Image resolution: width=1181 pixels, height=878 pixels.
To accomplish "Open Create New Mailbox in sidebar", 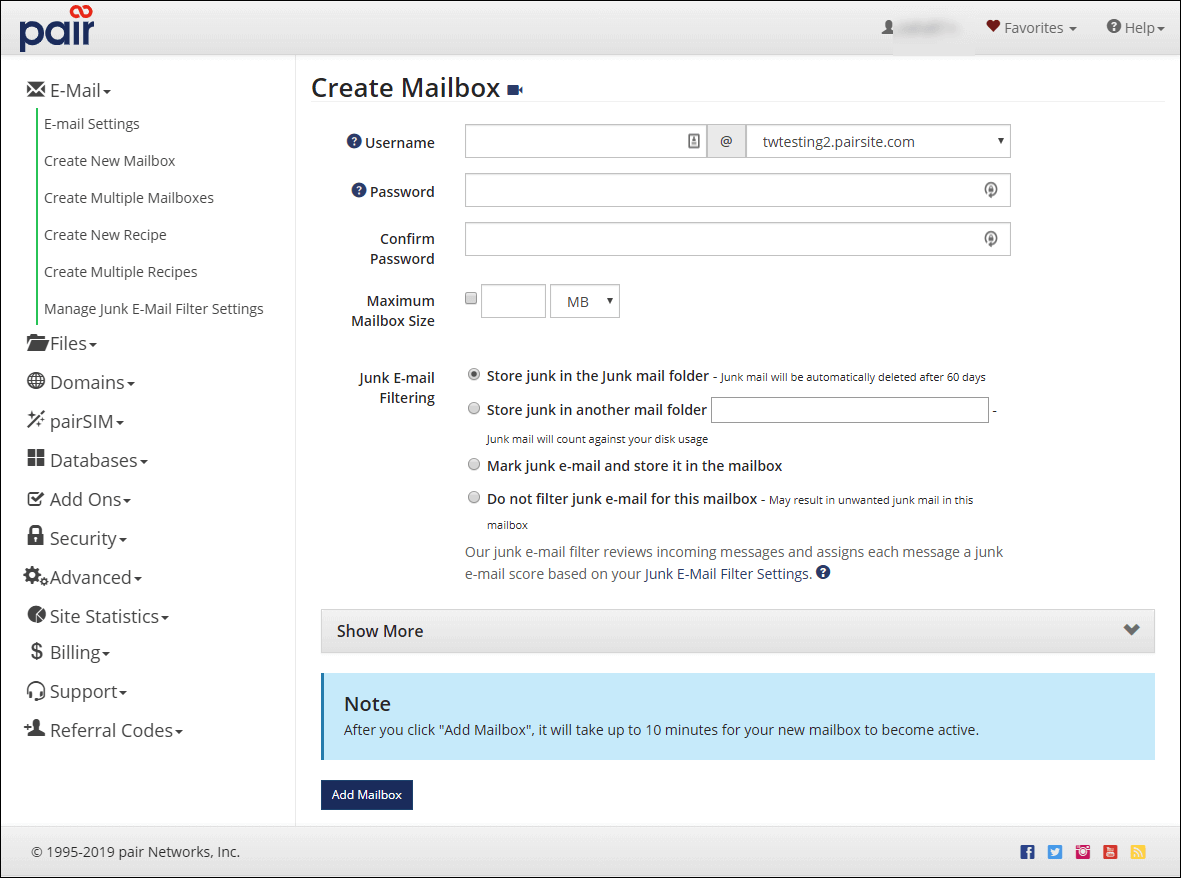I will [109, 160].
